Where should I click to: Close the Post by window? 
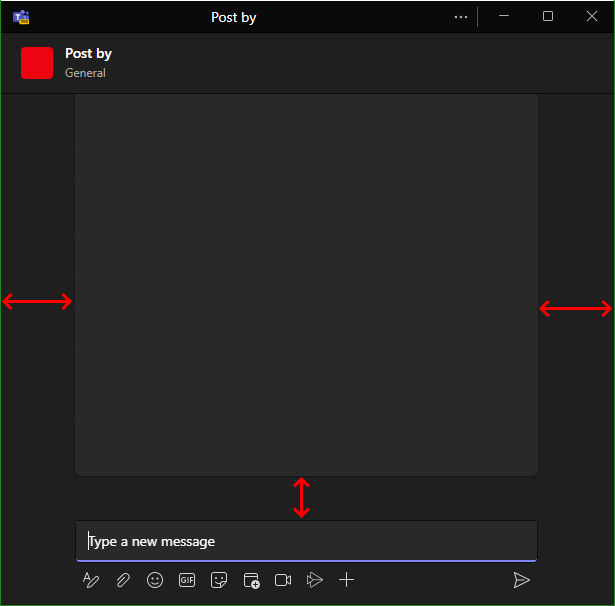click(x=592, y=16)
